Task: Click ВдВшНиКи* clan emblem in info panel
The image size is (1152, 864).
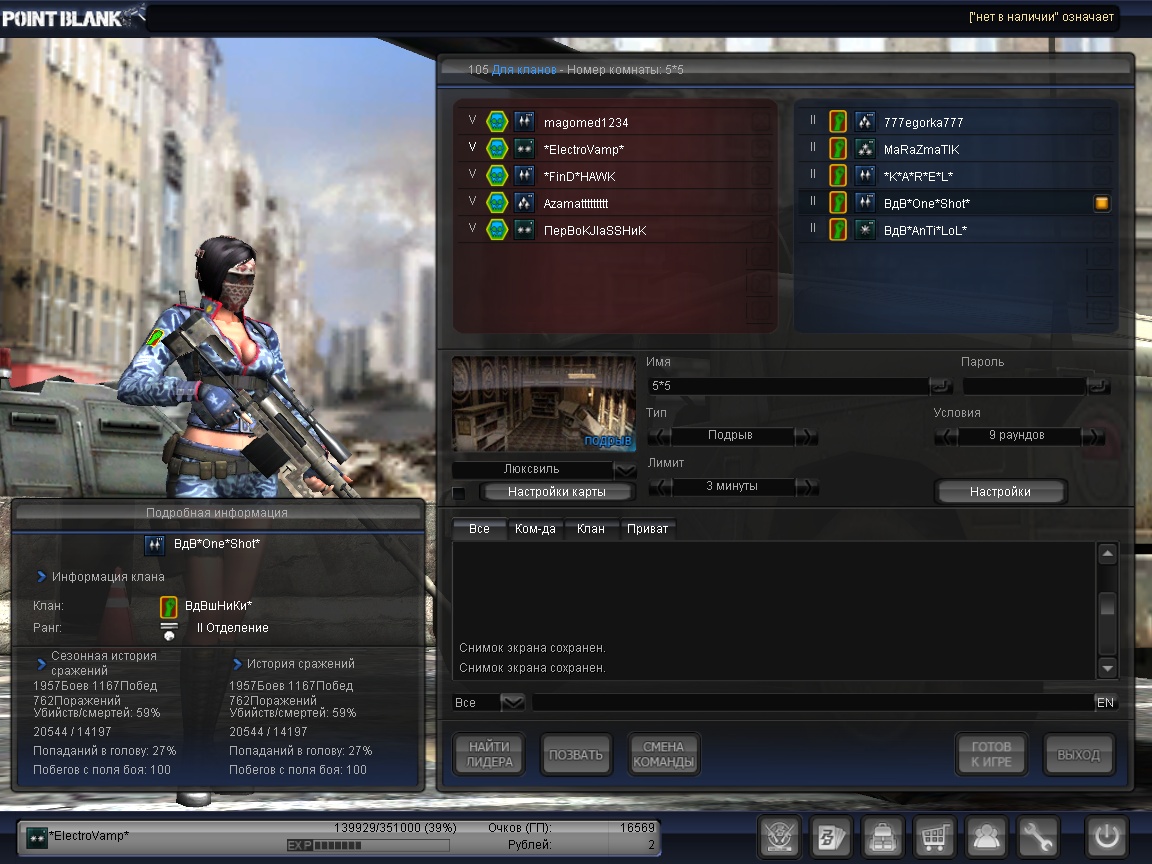Action: (x=169, y=607)
